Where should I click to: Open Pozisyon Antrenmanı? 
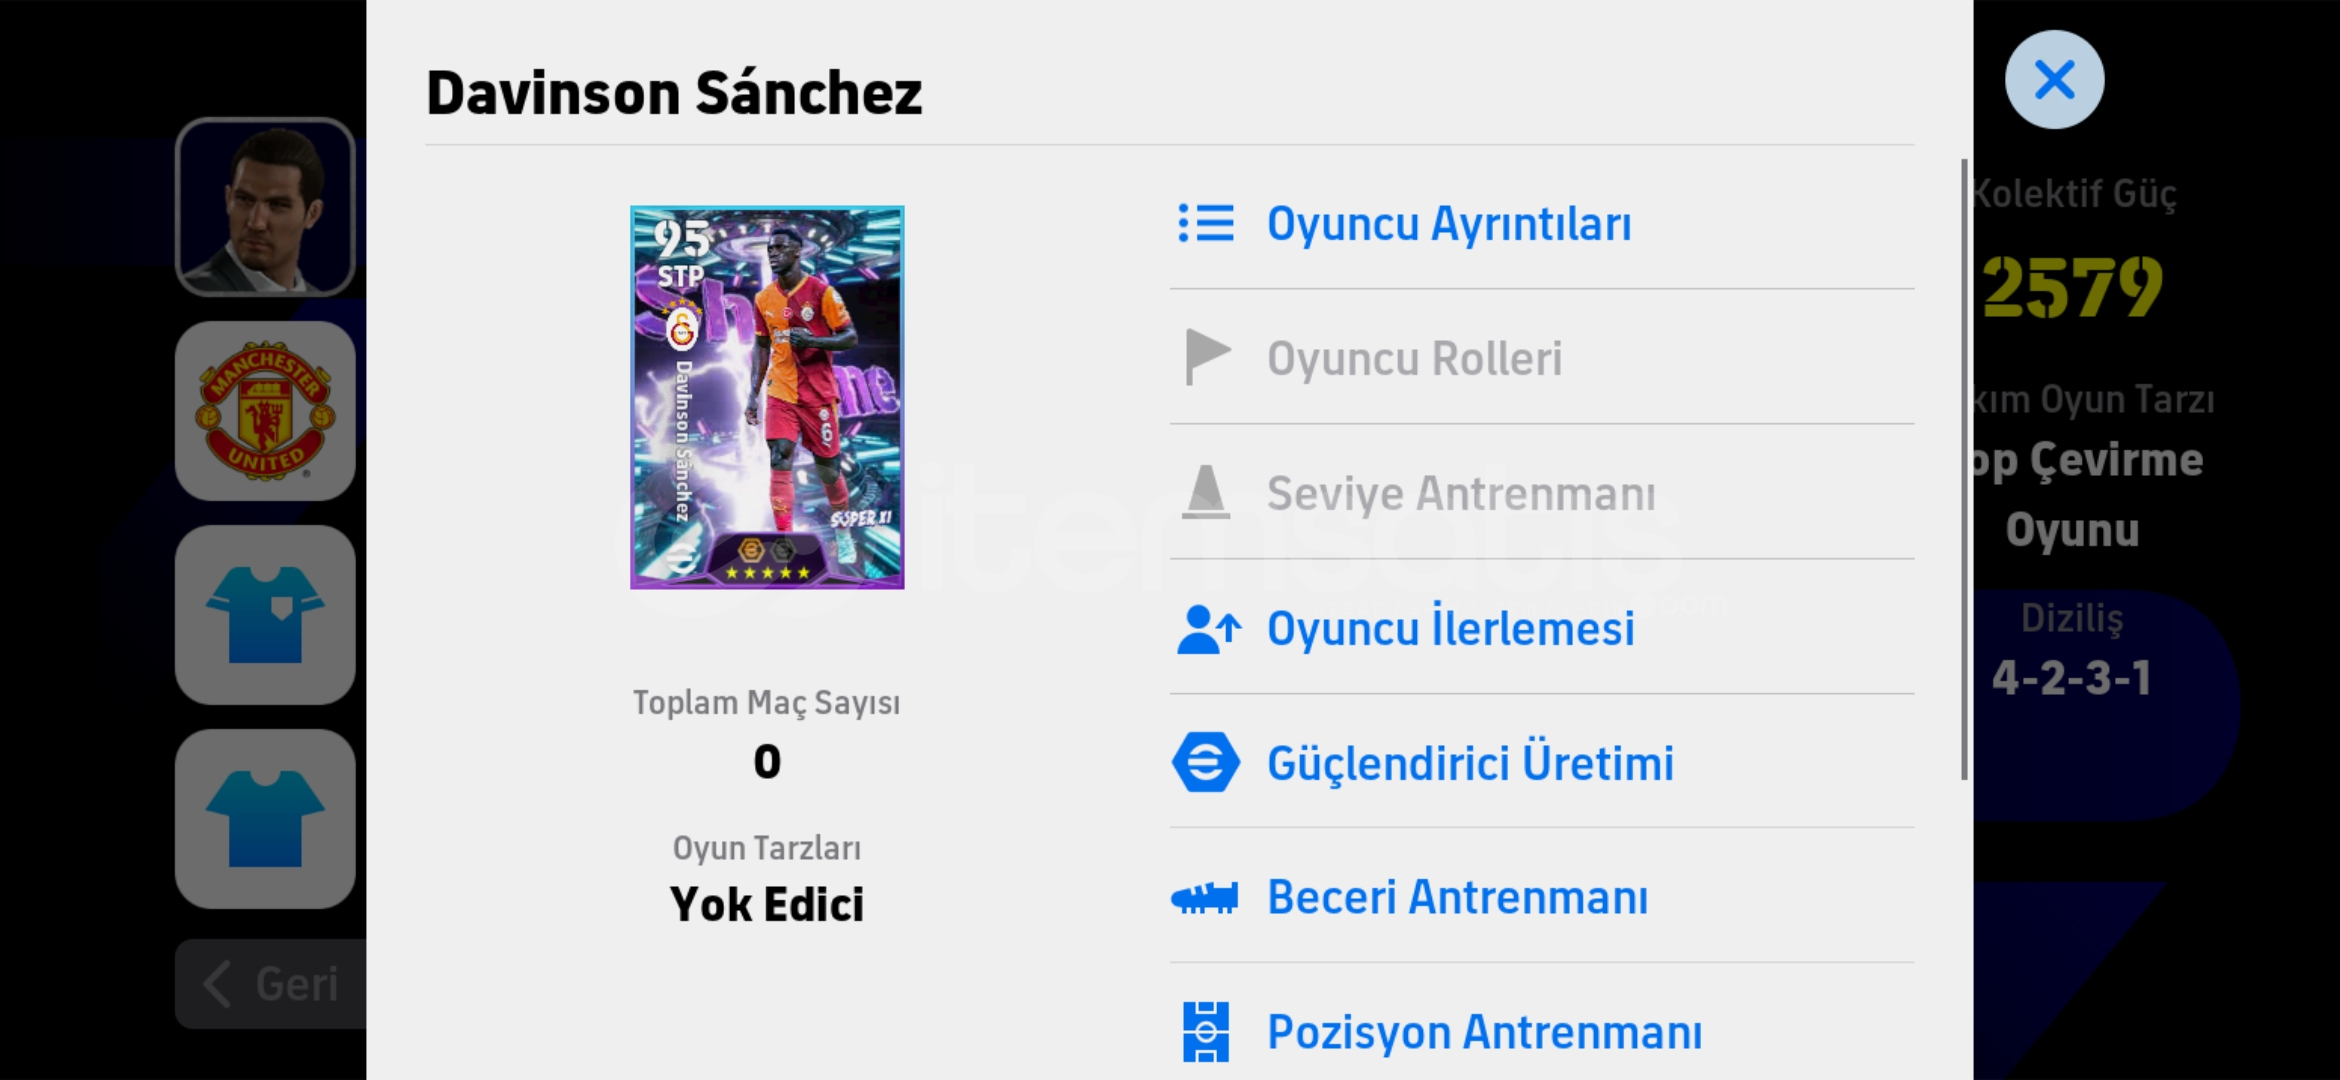tap(1484, 1033)
